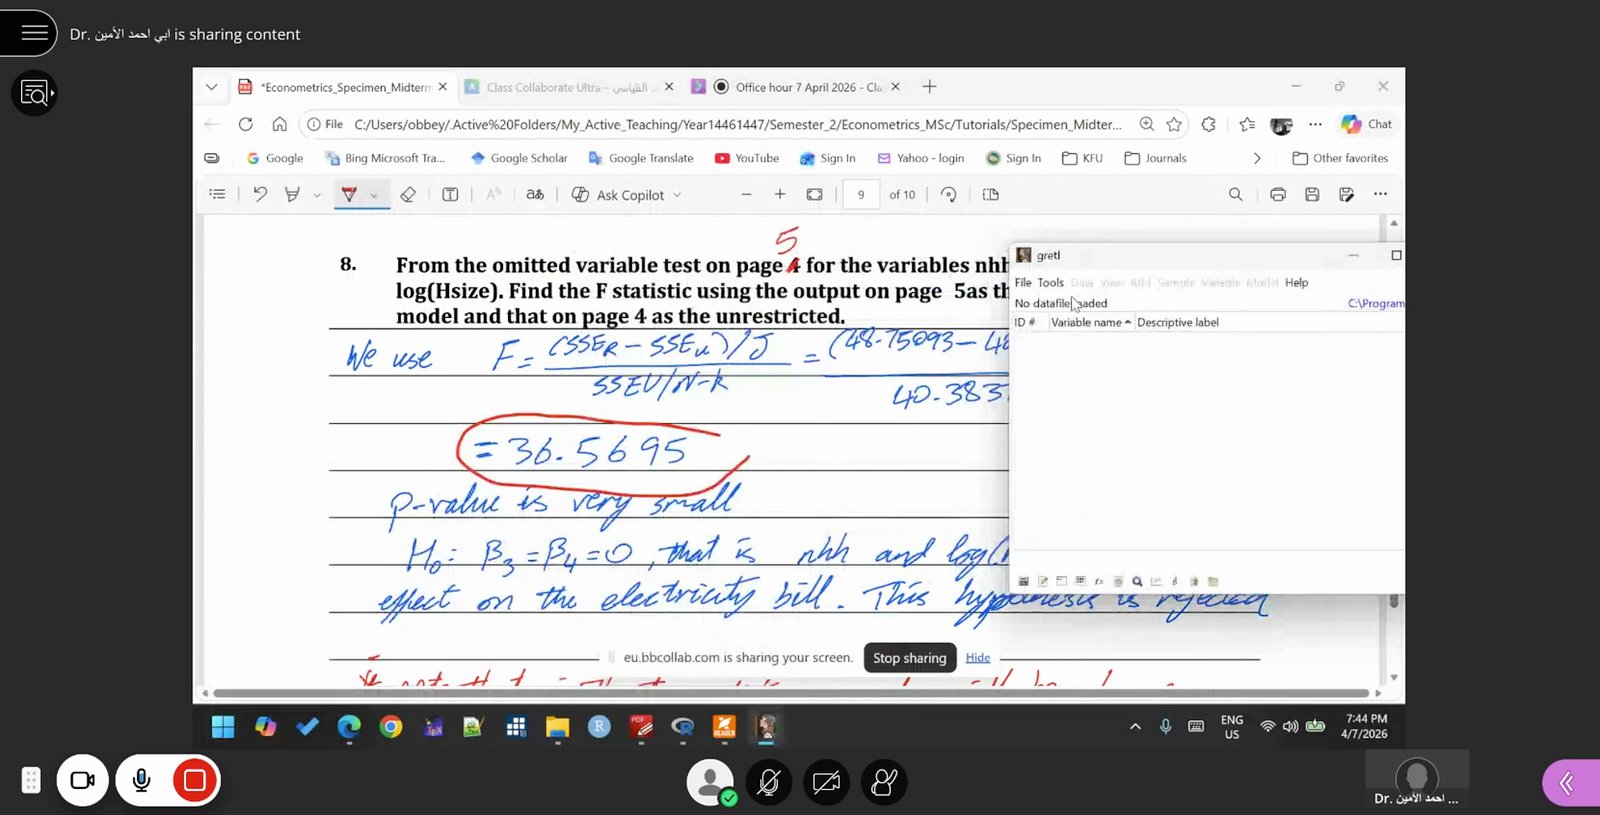
Task: Toggle the camera video button
Action: 82,780
